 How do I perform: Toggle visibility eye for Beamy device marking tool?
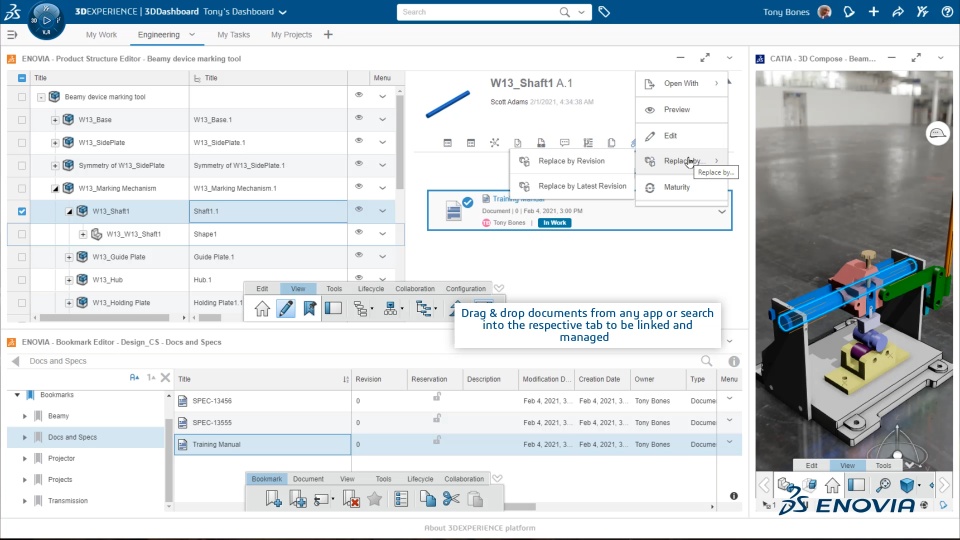[359, 95]
